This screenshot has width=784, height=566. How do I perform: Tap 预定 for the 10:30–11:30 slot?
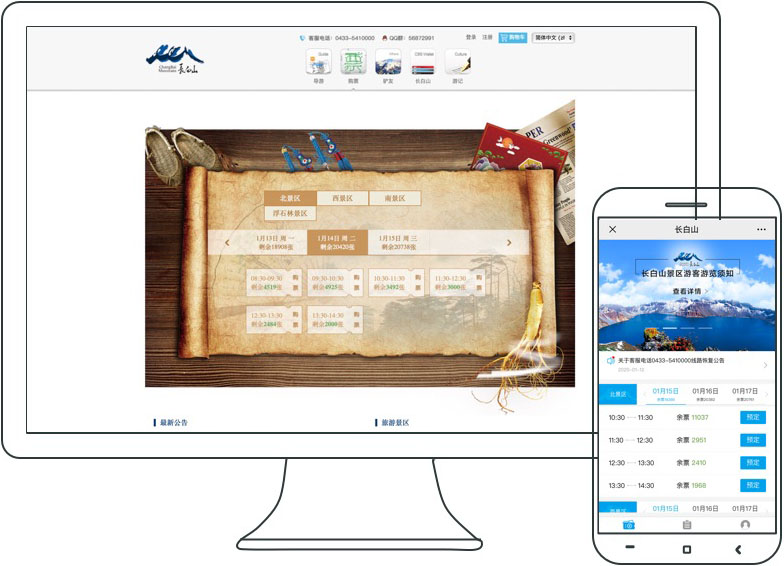pyautogui.click(x=753, y=417)
